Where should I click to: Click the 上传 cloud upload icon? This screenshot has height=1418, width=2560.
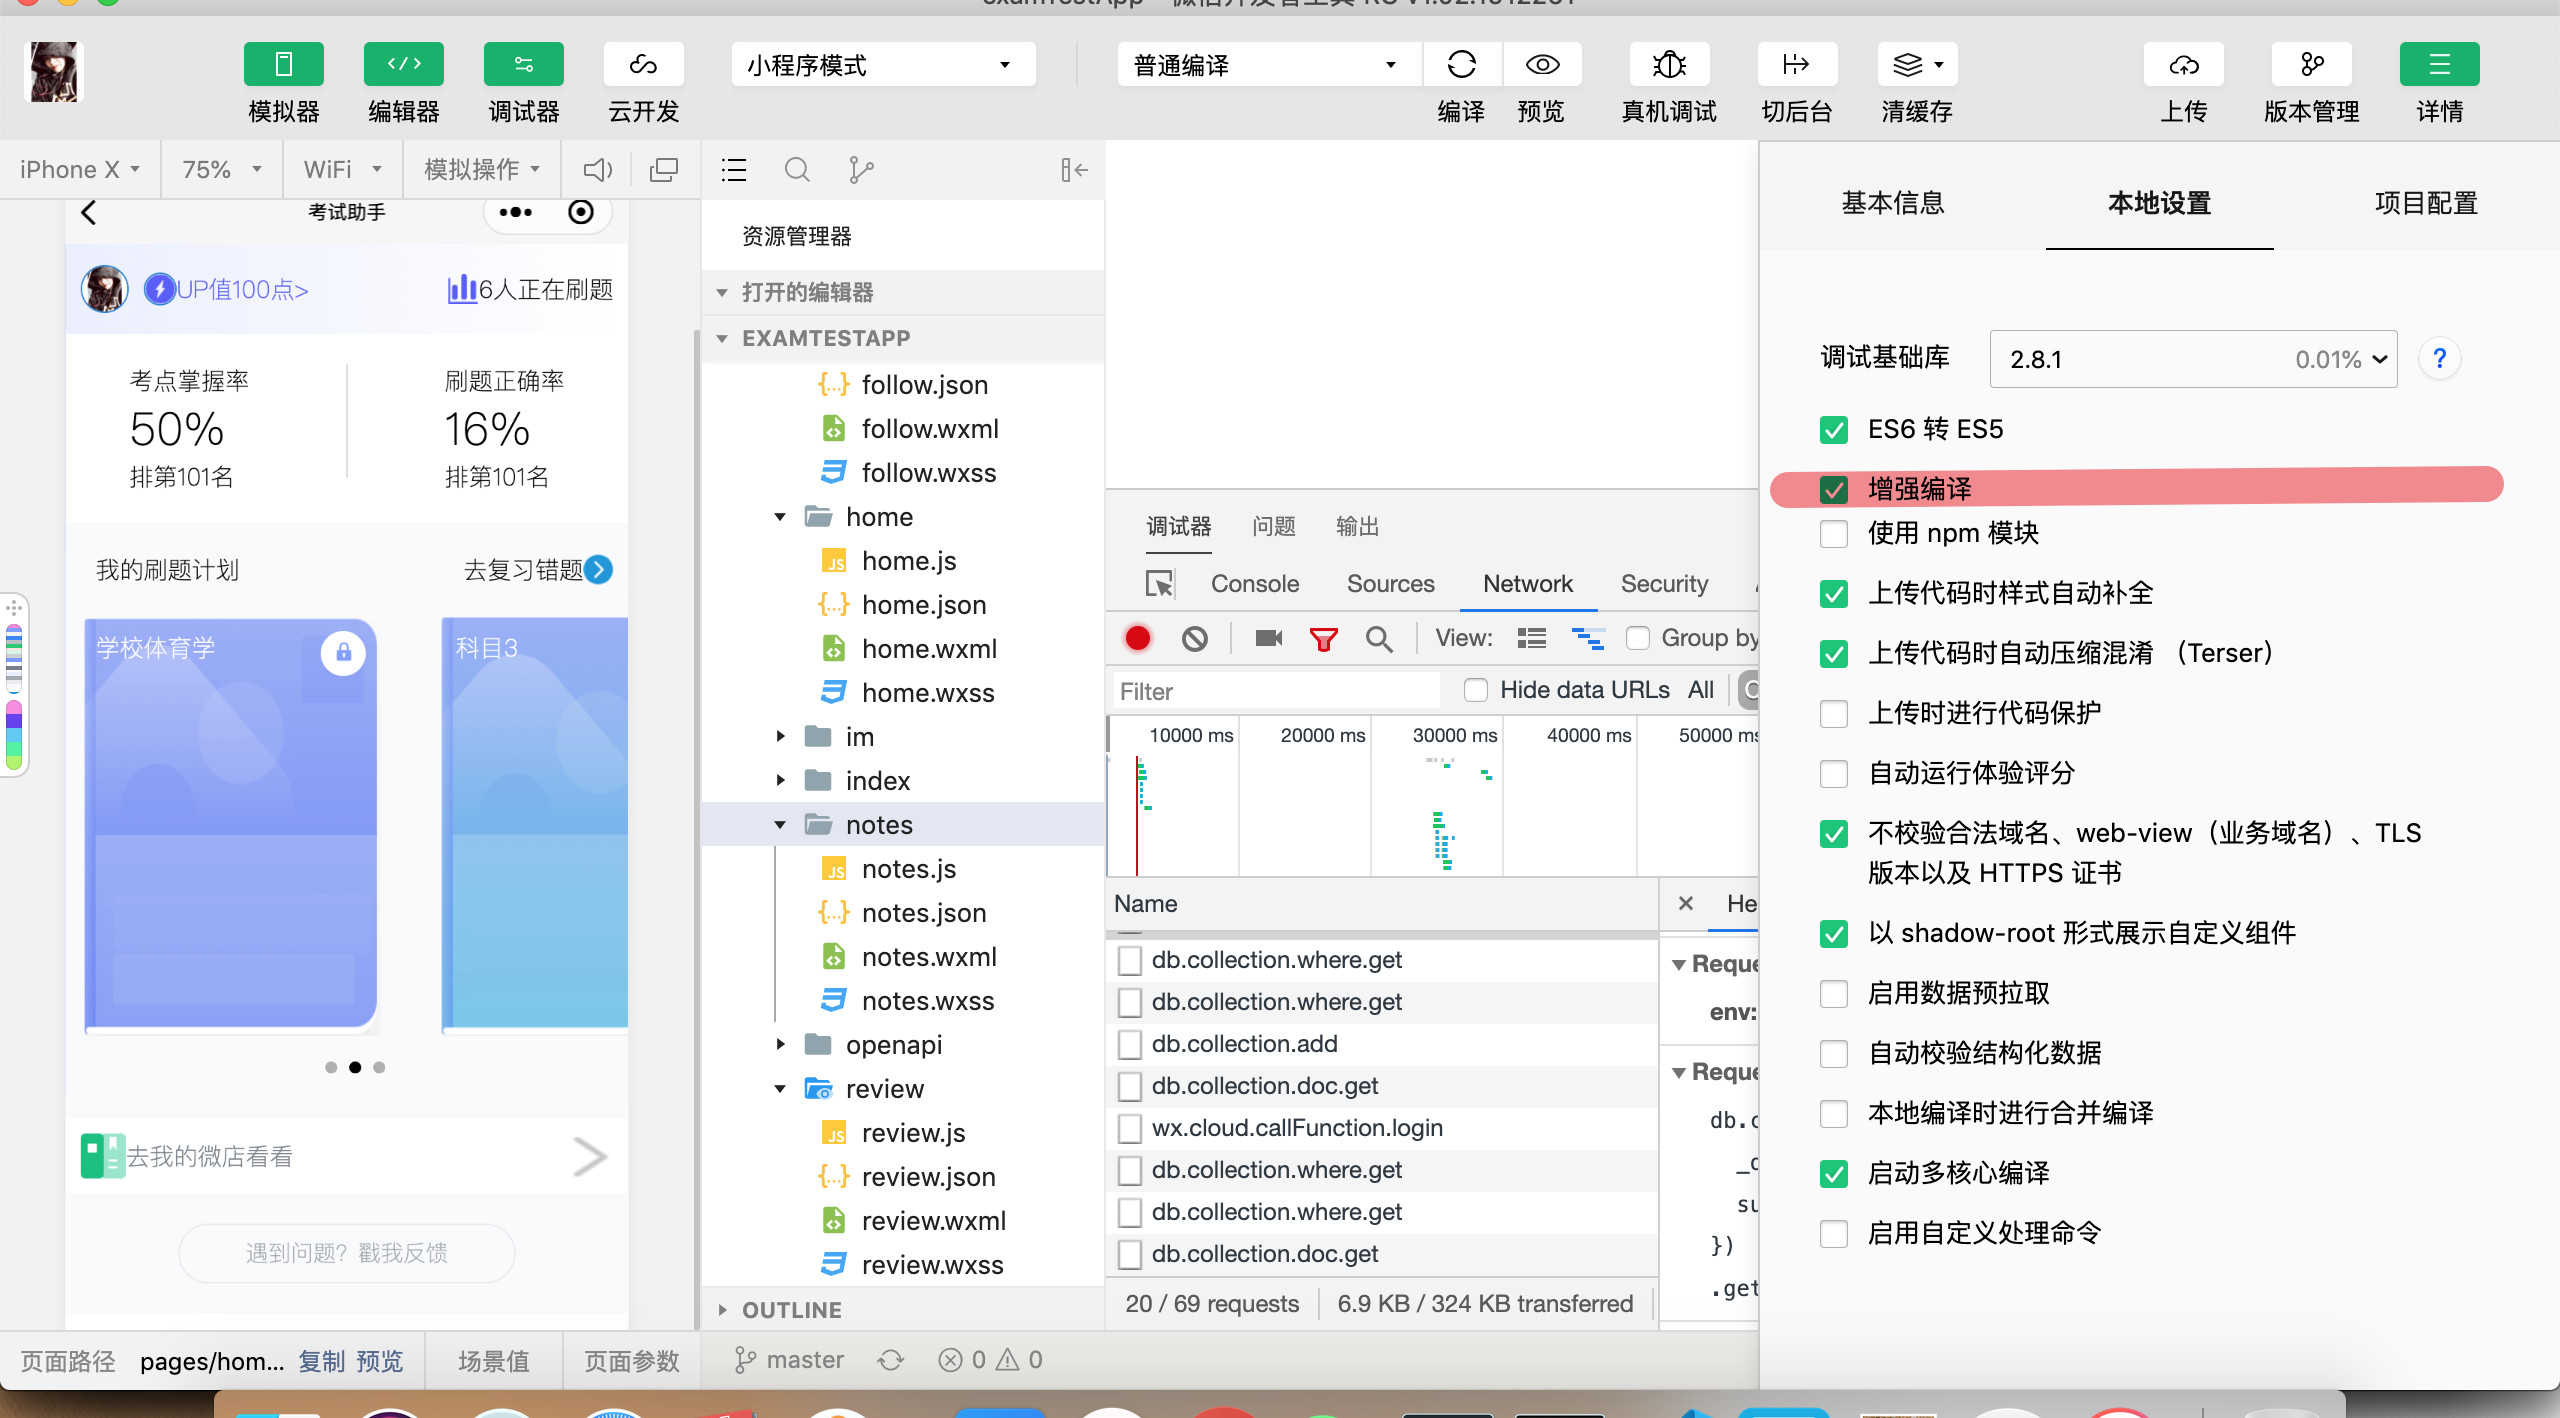(2183, 65)
